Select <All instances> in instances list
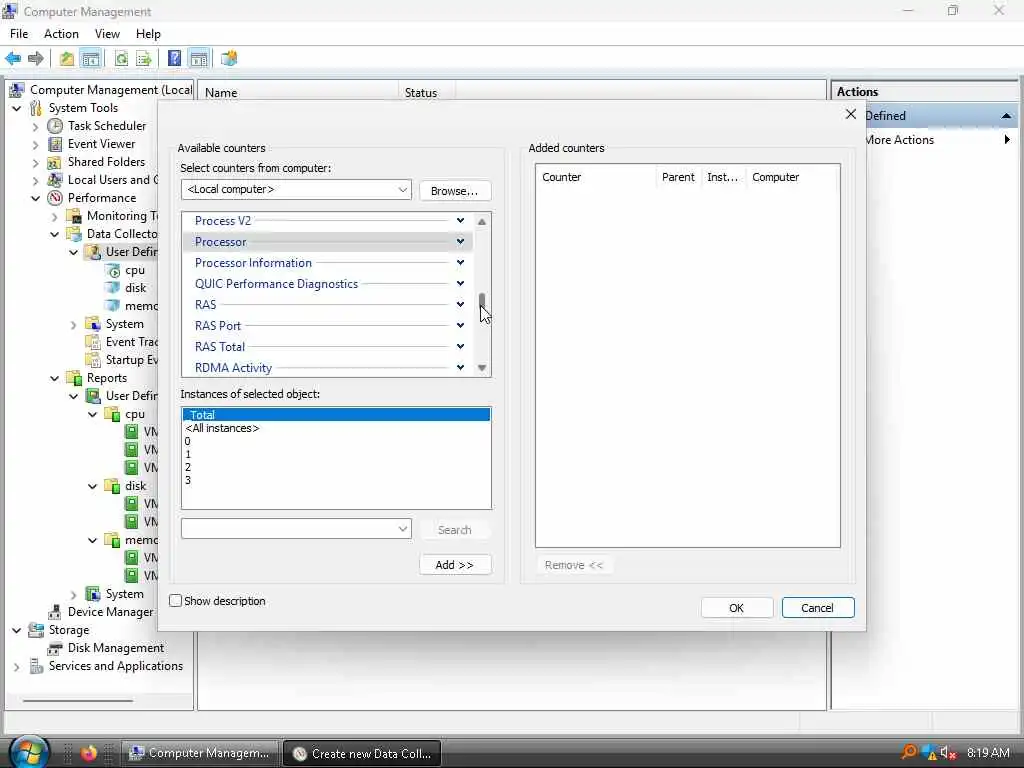The height and width of the screenshot is (768, 1024). (x=223, y=428)
